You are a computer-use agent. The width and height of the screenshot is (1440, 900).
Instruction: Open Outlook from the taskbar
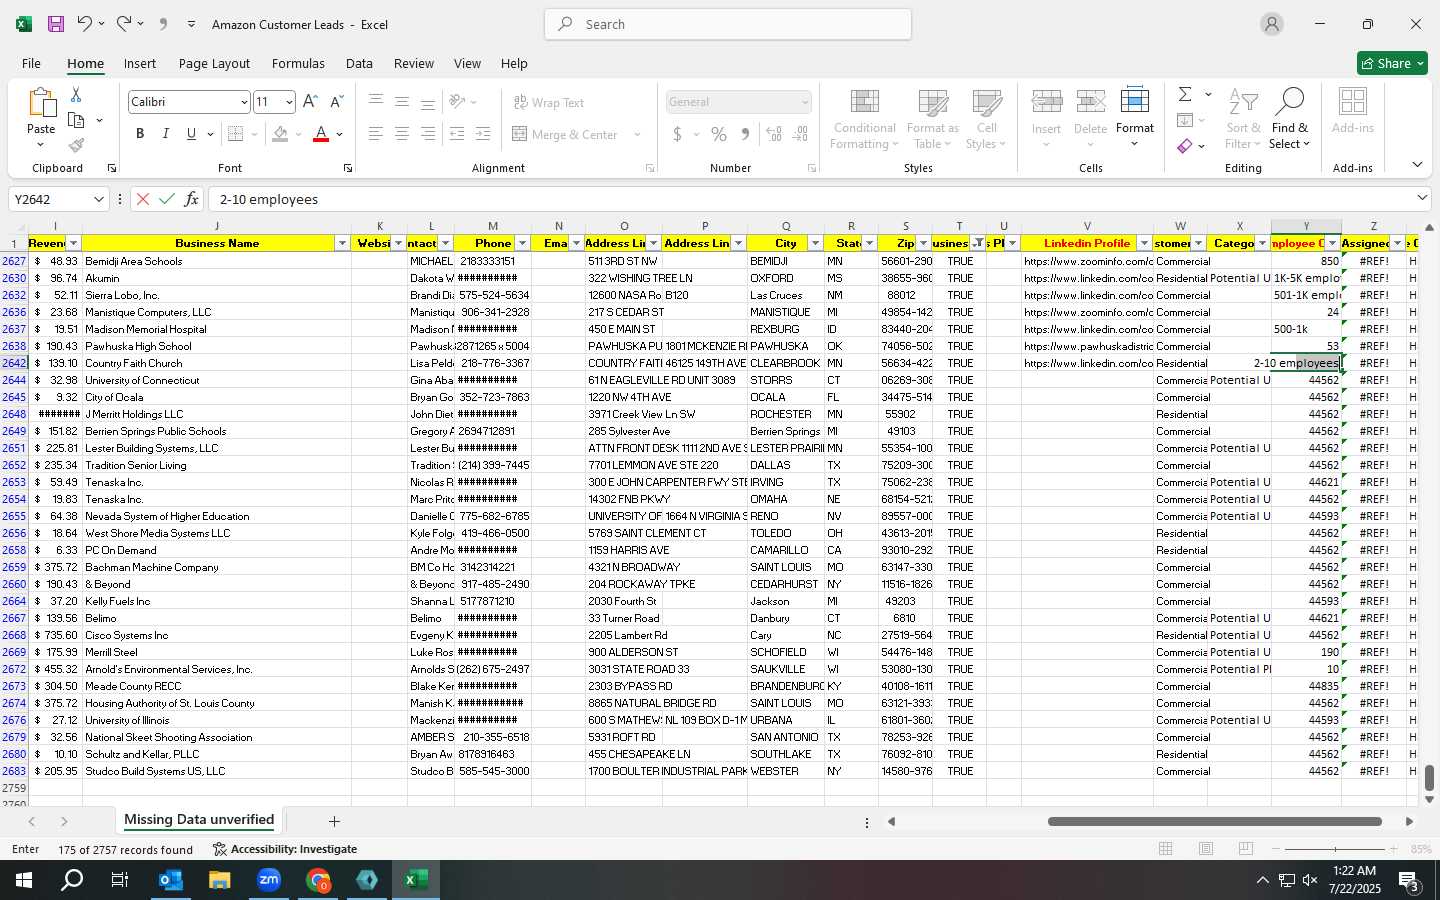(x=171, y=880)
